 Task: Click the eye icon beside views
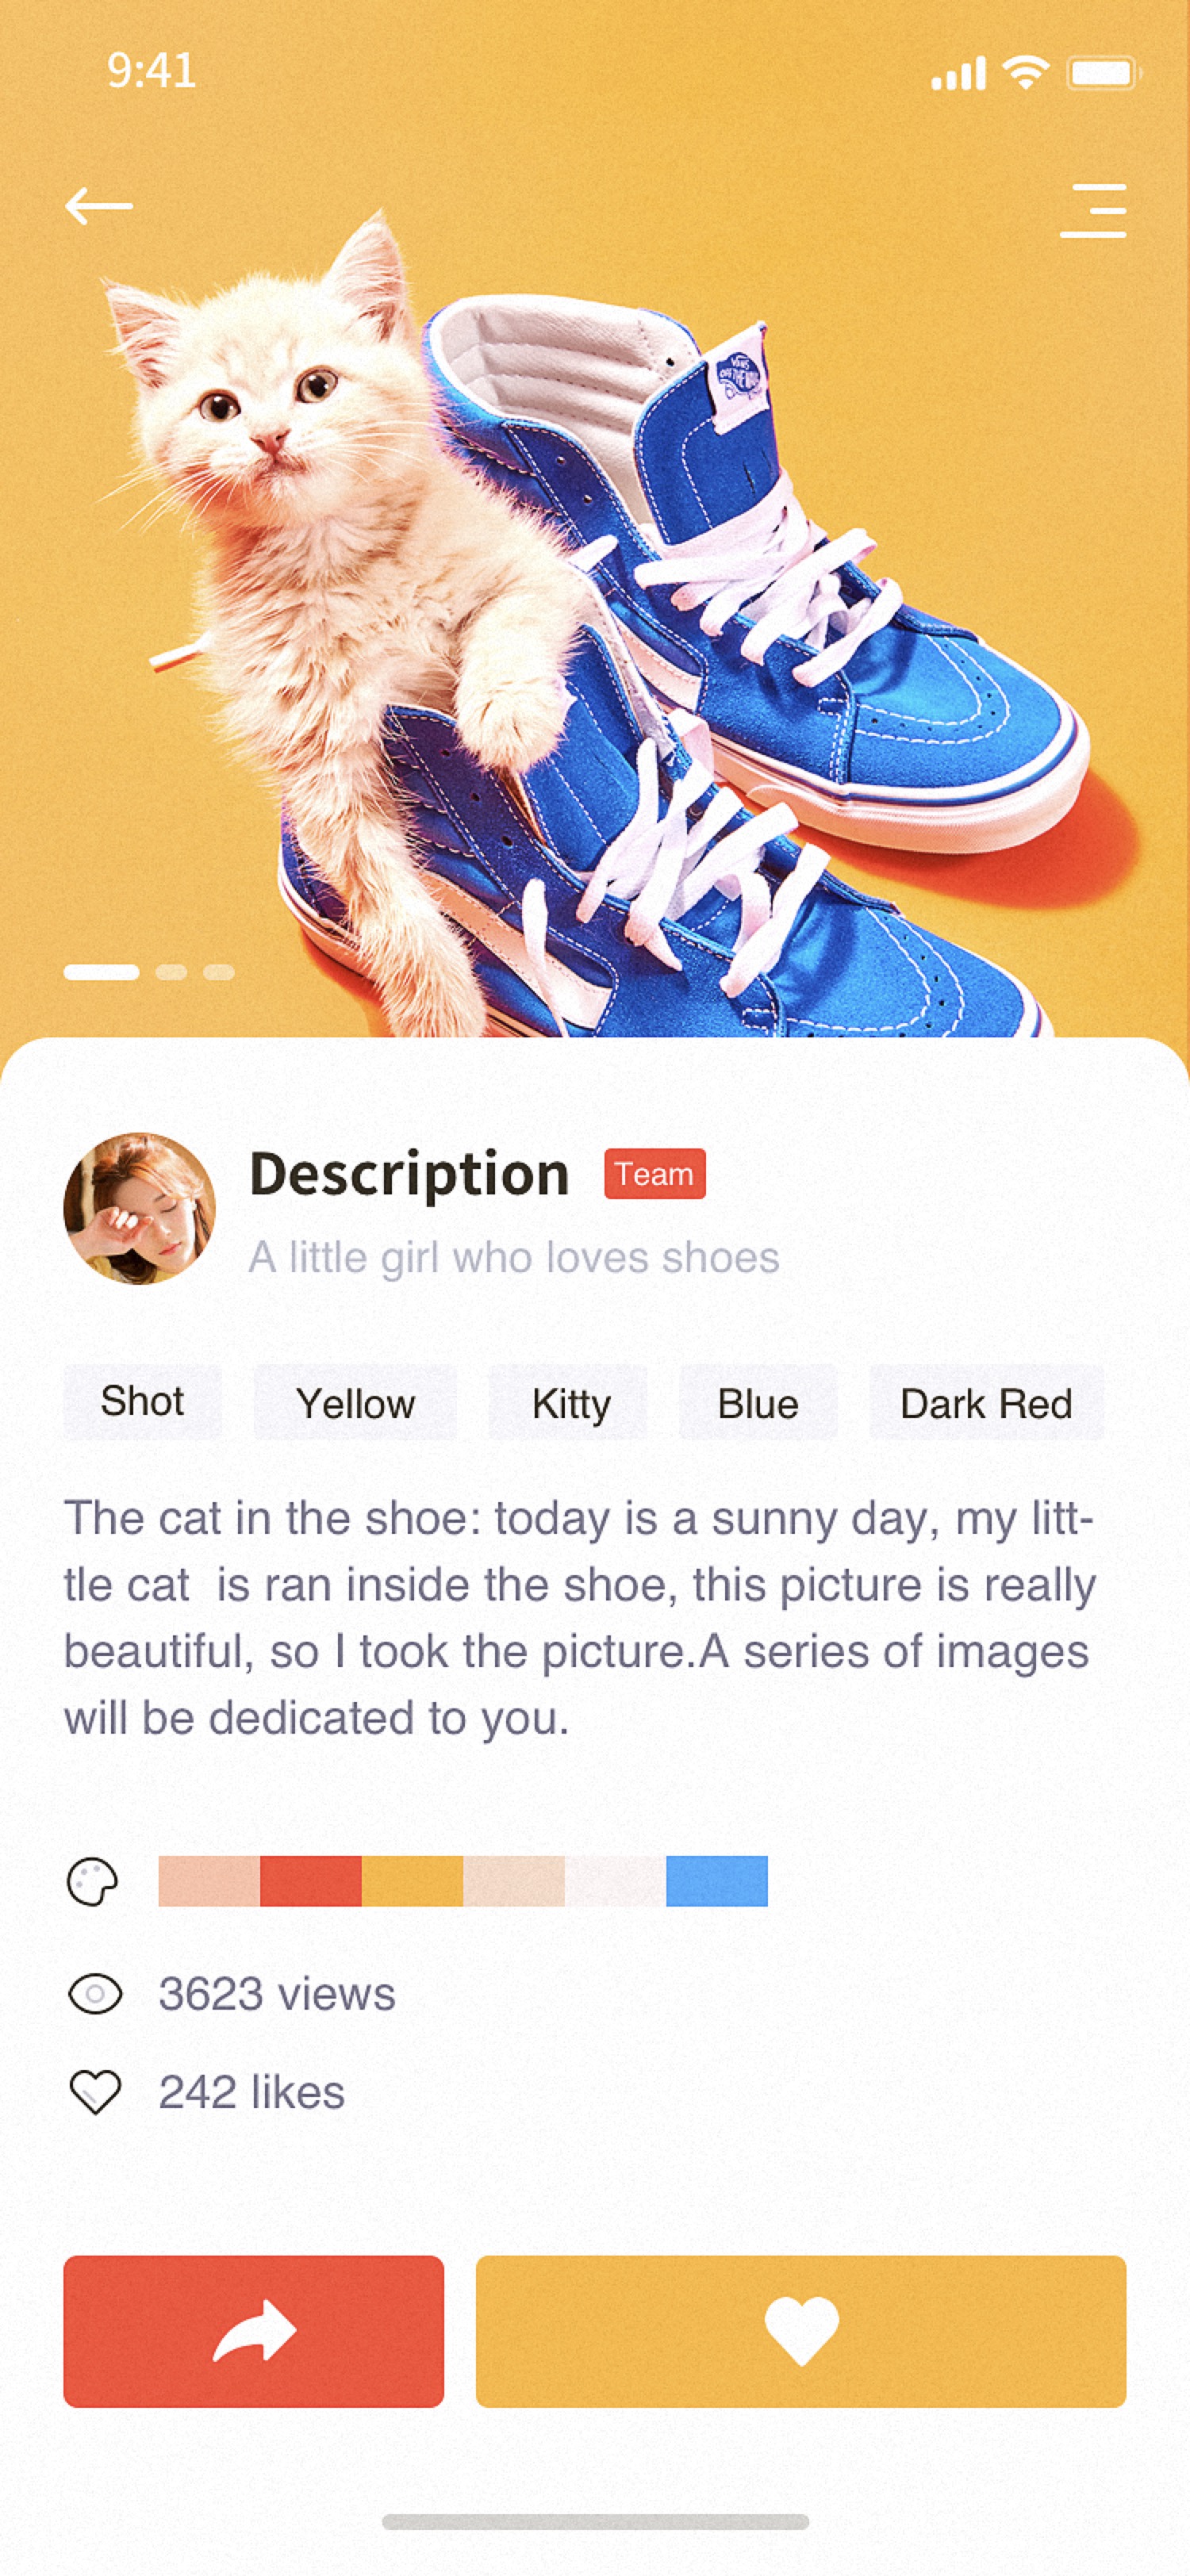95,1994
